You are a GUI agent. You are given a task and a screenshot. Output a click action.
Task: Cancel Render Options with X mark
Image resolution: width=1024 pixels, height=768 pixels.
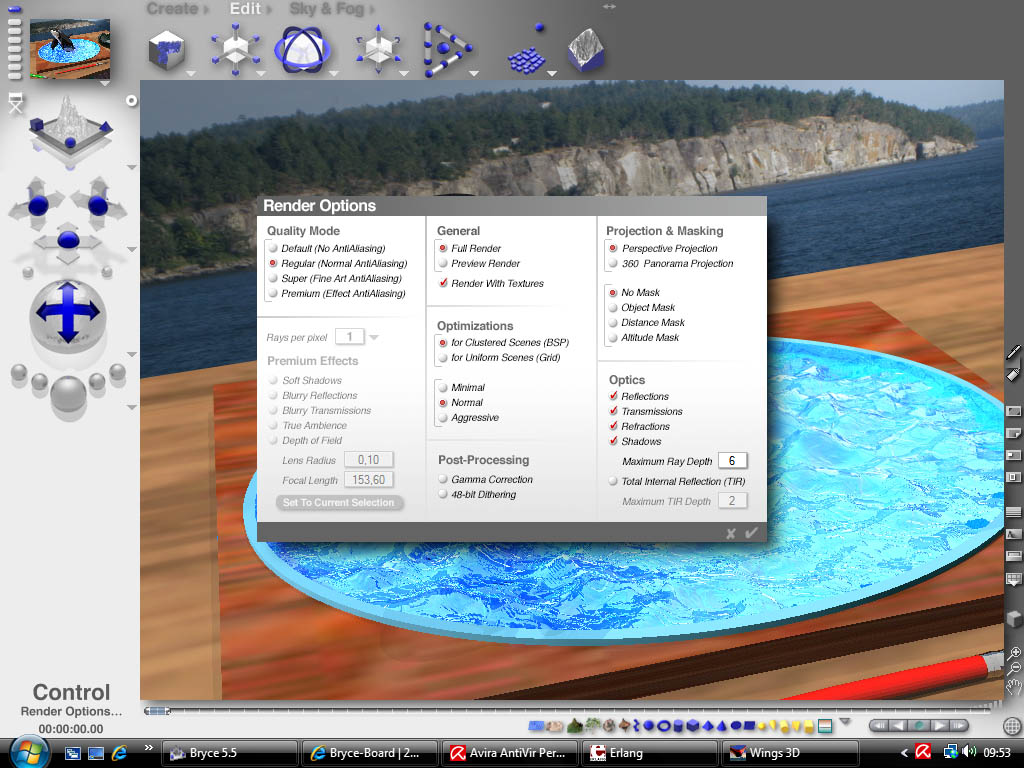731,534
